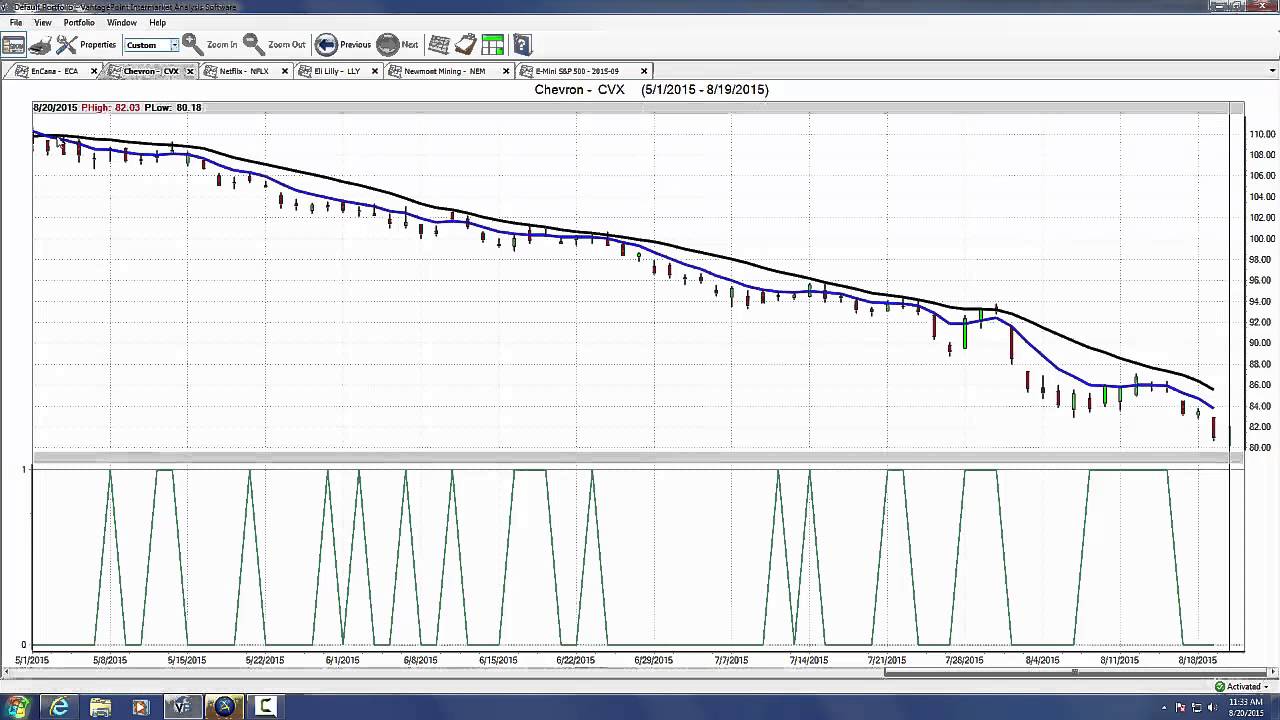Click the Properties label in toolbar
Viewport: 1280px width, 720px height.
(x=98, y=45)
